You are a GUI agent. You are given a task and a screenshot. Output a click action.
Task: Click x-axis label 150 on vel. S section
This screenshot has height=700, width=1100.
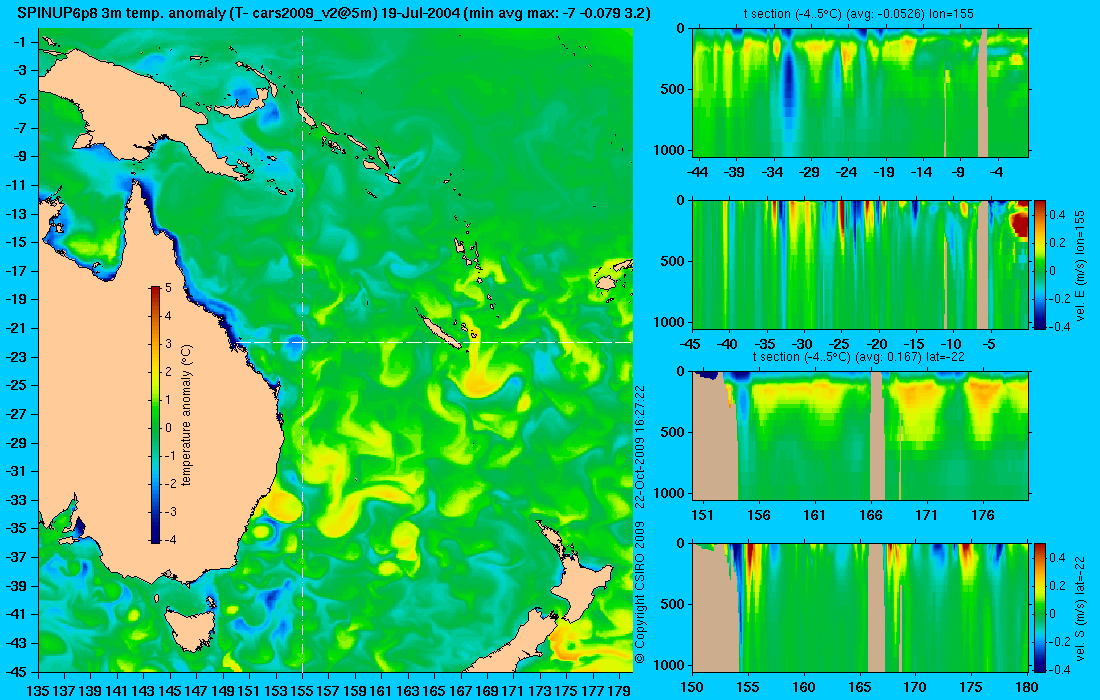(x=692, y=687)
